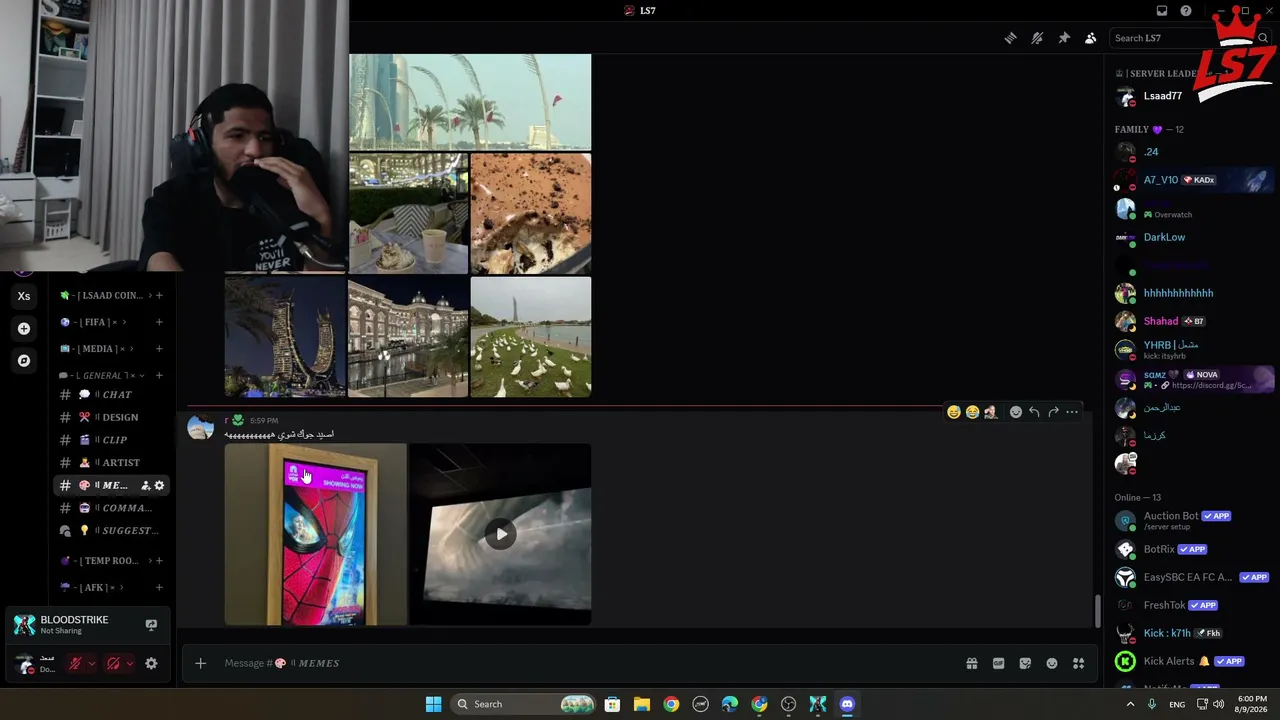Open the night towers photo
This screenshot has width=1280, height=720.
[285, 337]
